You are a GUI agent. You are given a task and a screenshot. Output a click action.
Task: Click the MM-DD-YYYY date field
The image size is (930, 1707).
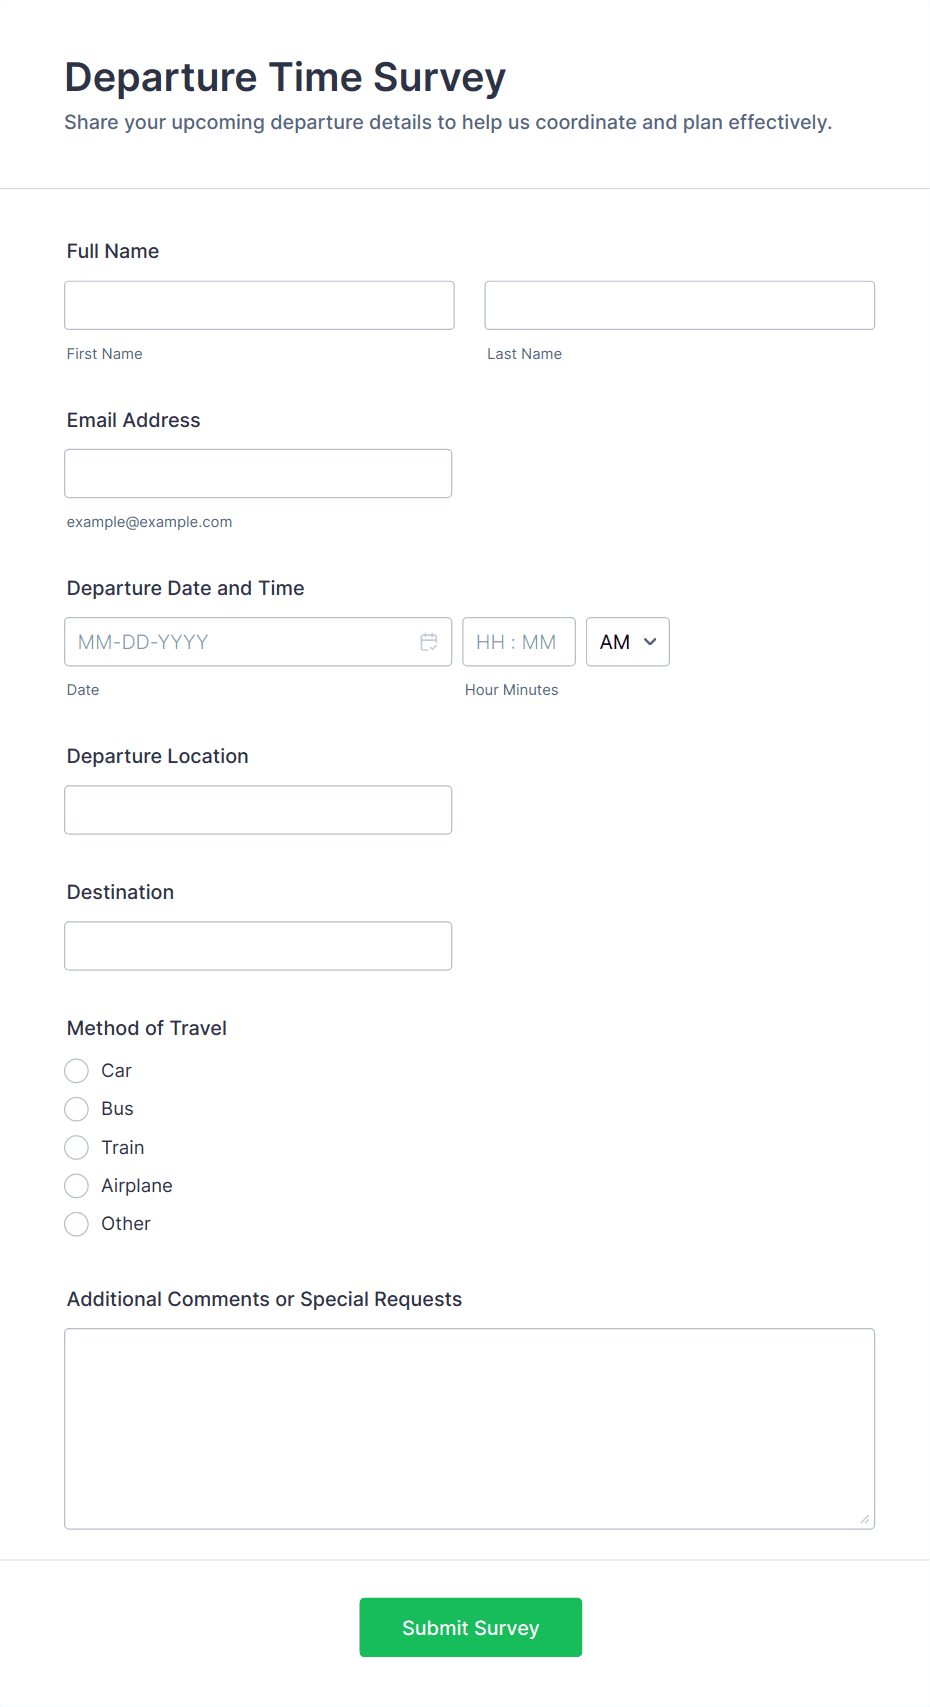click(x=240, y=642)
